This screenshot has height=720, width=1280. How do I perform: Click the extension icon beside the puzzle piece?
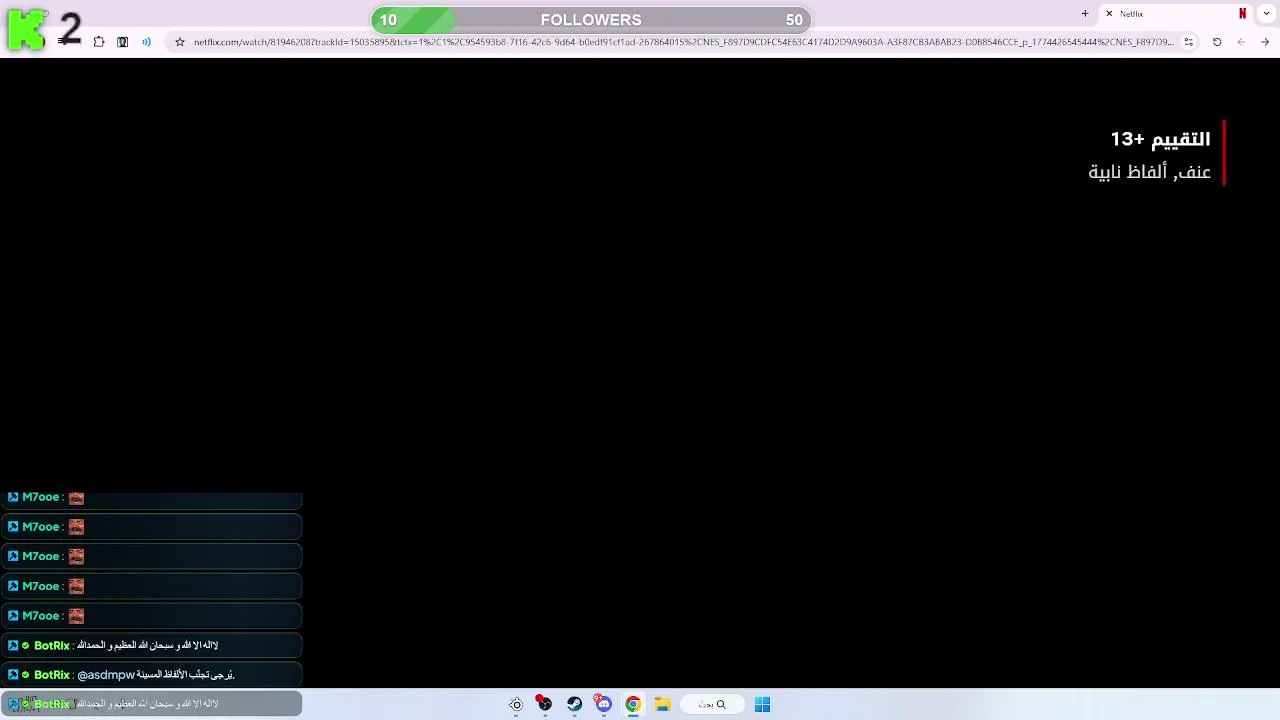122,42
